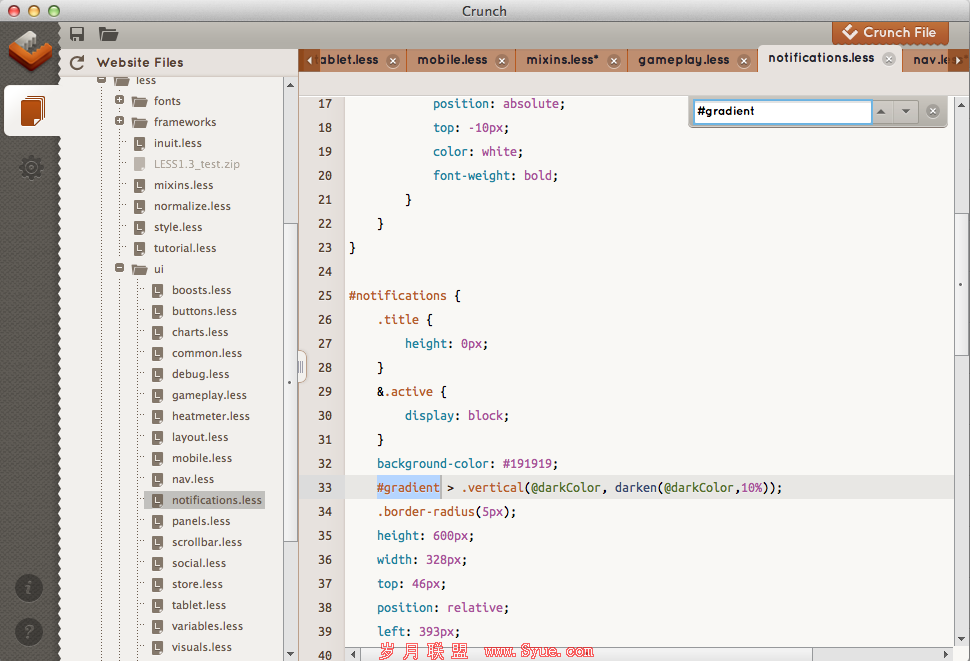The image size is (970, 661).
Task: Open gameplay.less in file tree
Action: [209, 396]
